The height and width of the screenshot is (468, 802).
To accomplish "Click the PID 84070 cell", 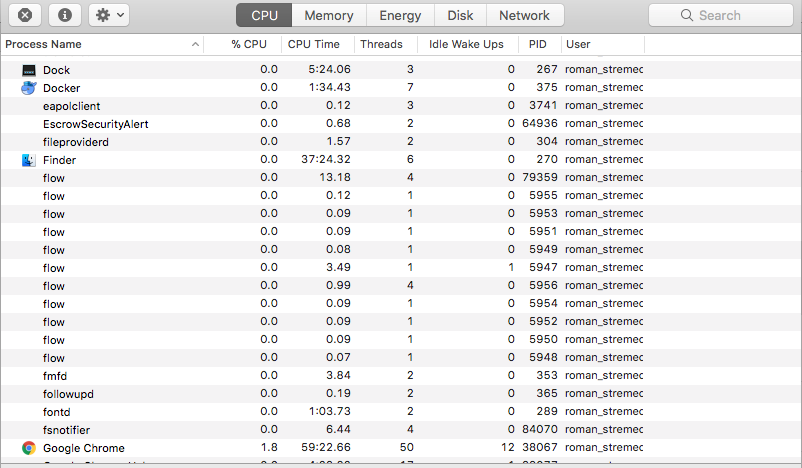I will click(x=540, y=429).
